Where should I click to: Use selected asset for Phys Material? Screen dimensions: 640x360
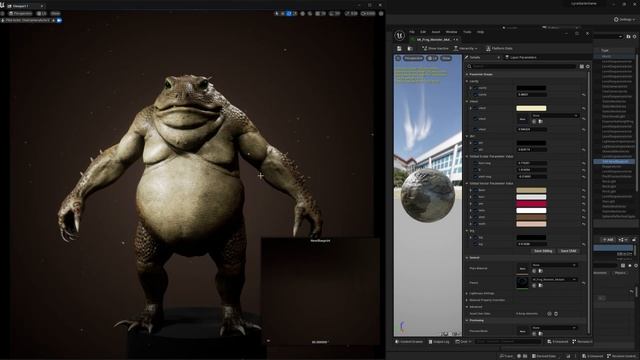(534, 271)
